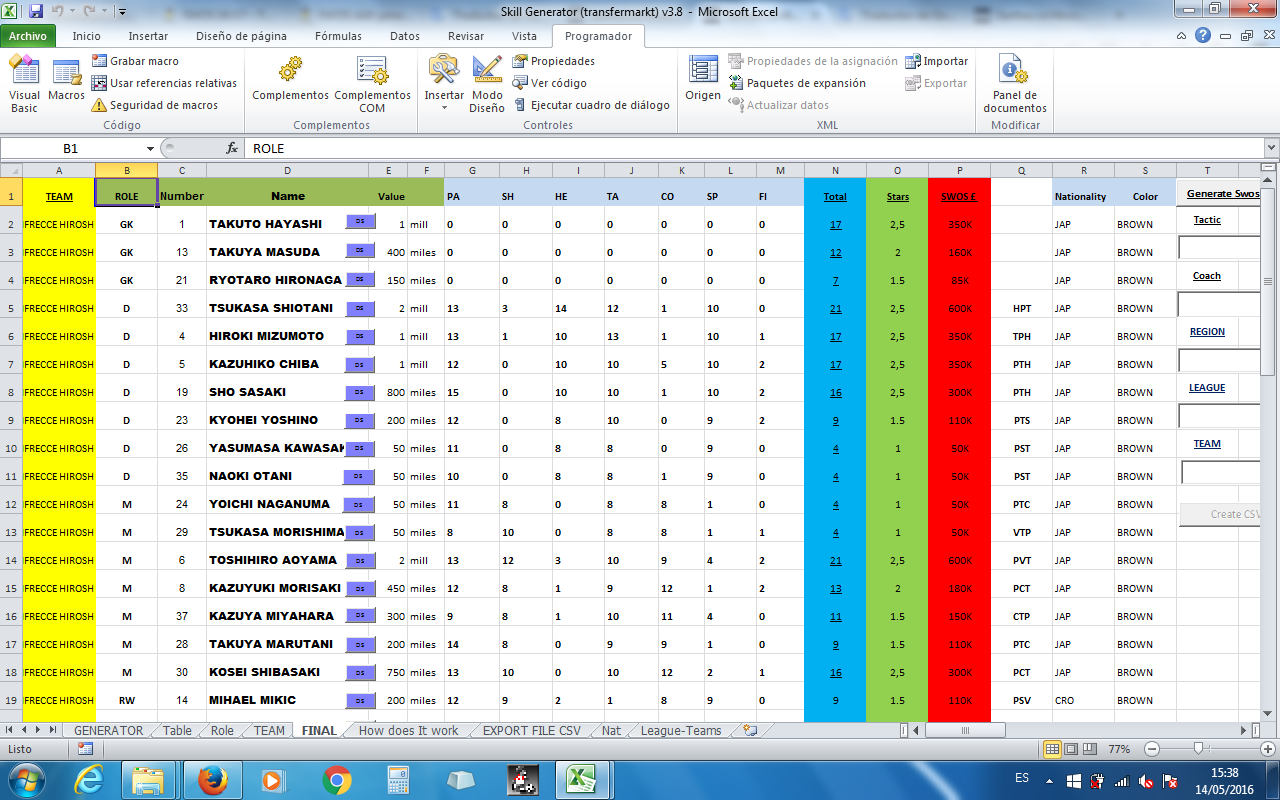Click the Tactic input box
This screenshot has width=1280, height=800.
pos(1220,247)
